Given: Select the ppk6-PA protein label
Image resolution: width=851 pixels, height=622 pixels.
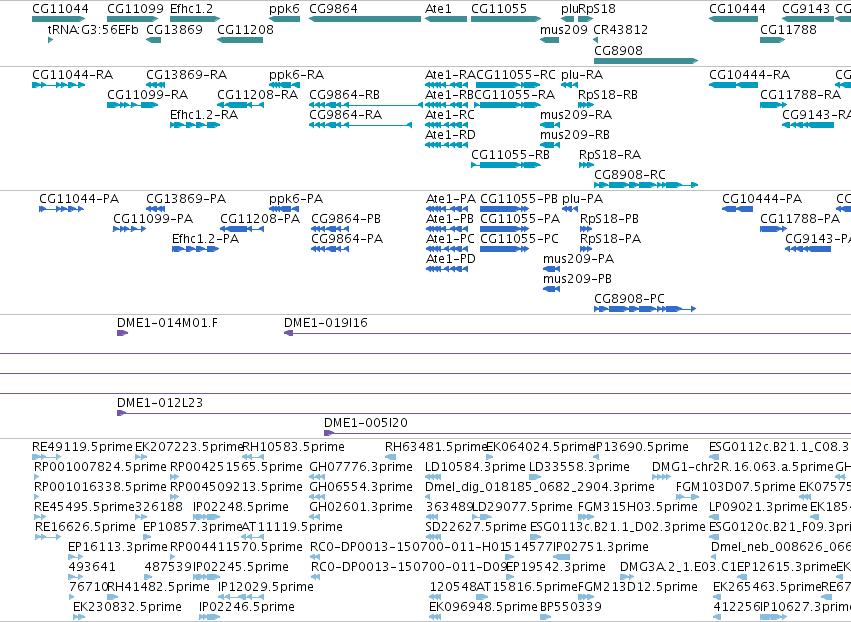Looking at the screenshot, I should coord(296,199).
